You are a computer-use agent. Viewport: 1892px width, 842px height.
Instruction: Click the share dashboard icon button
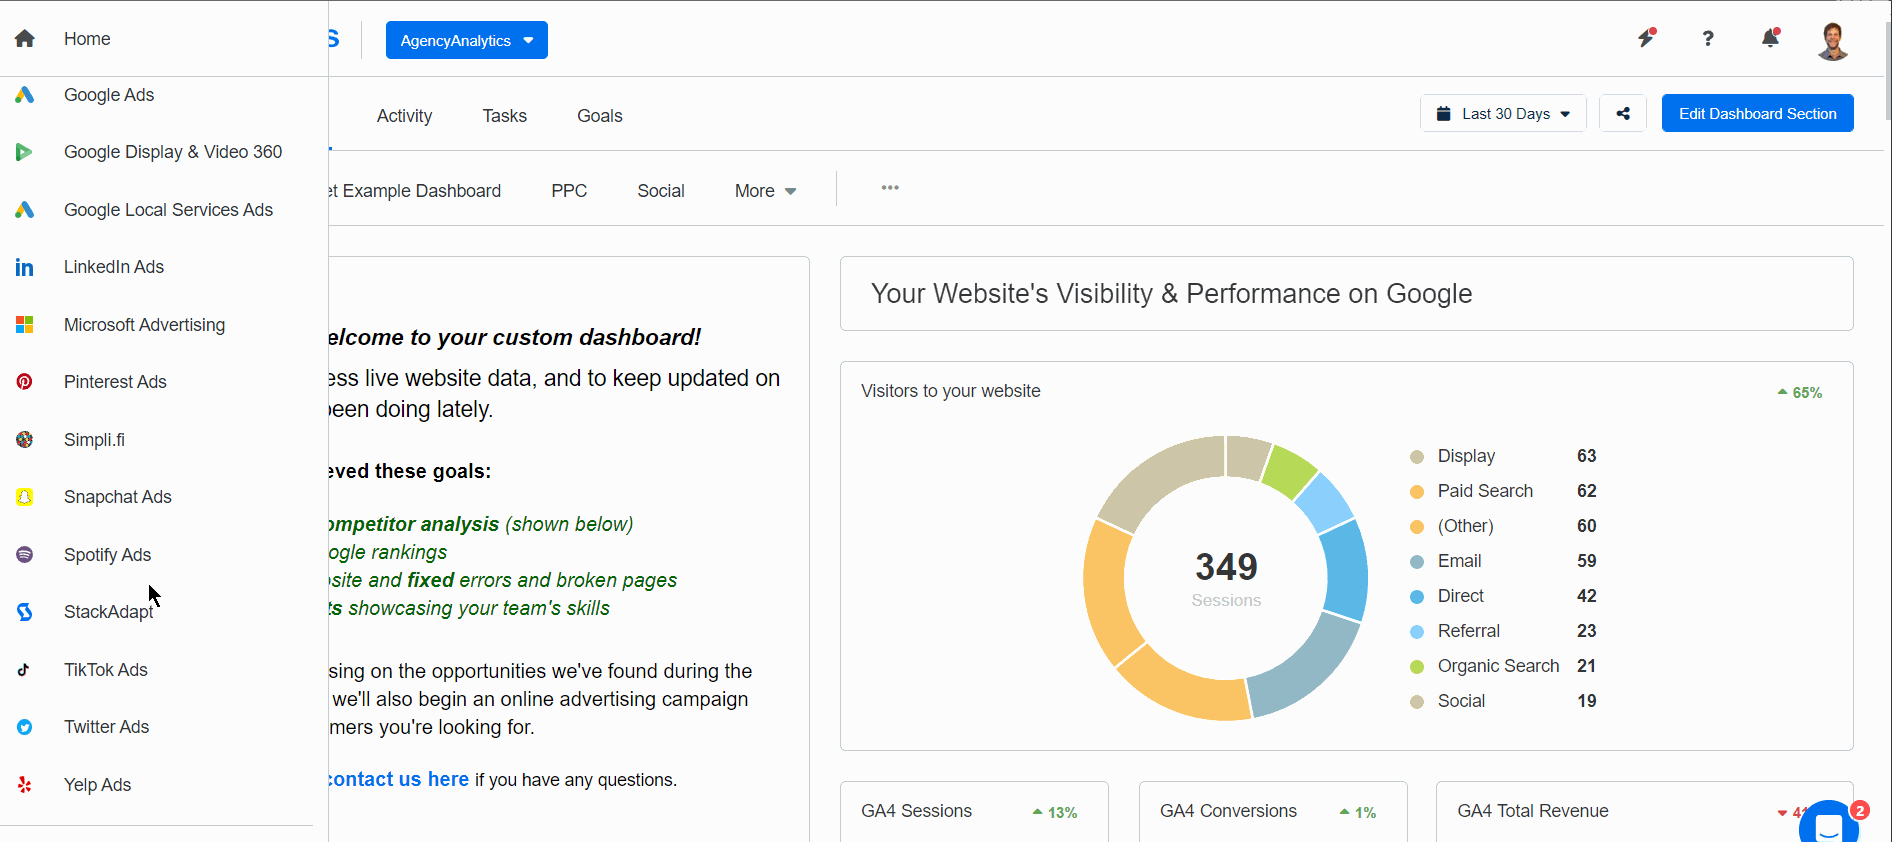click(1623, 114)
